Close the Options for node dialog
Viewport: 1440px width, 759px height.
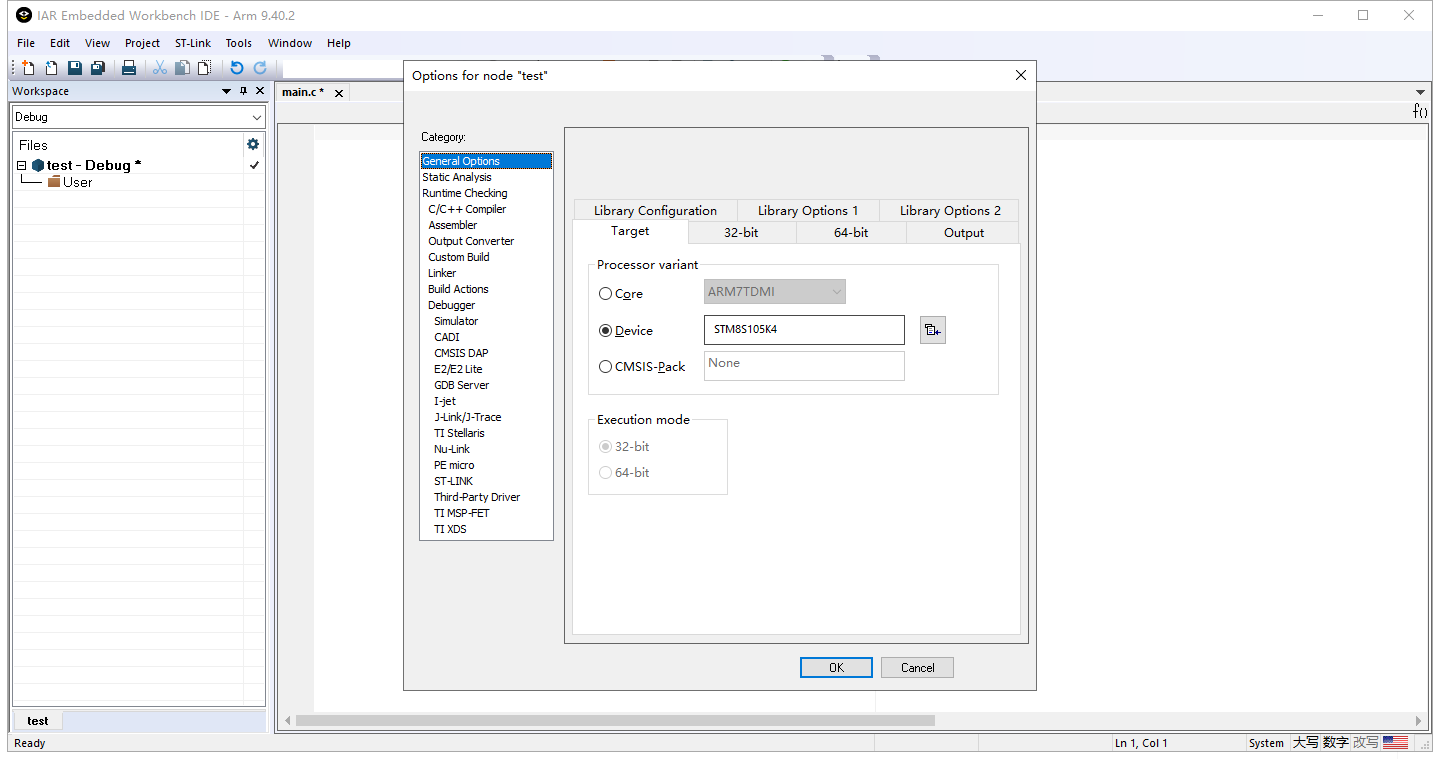(x=1021, y=75)
